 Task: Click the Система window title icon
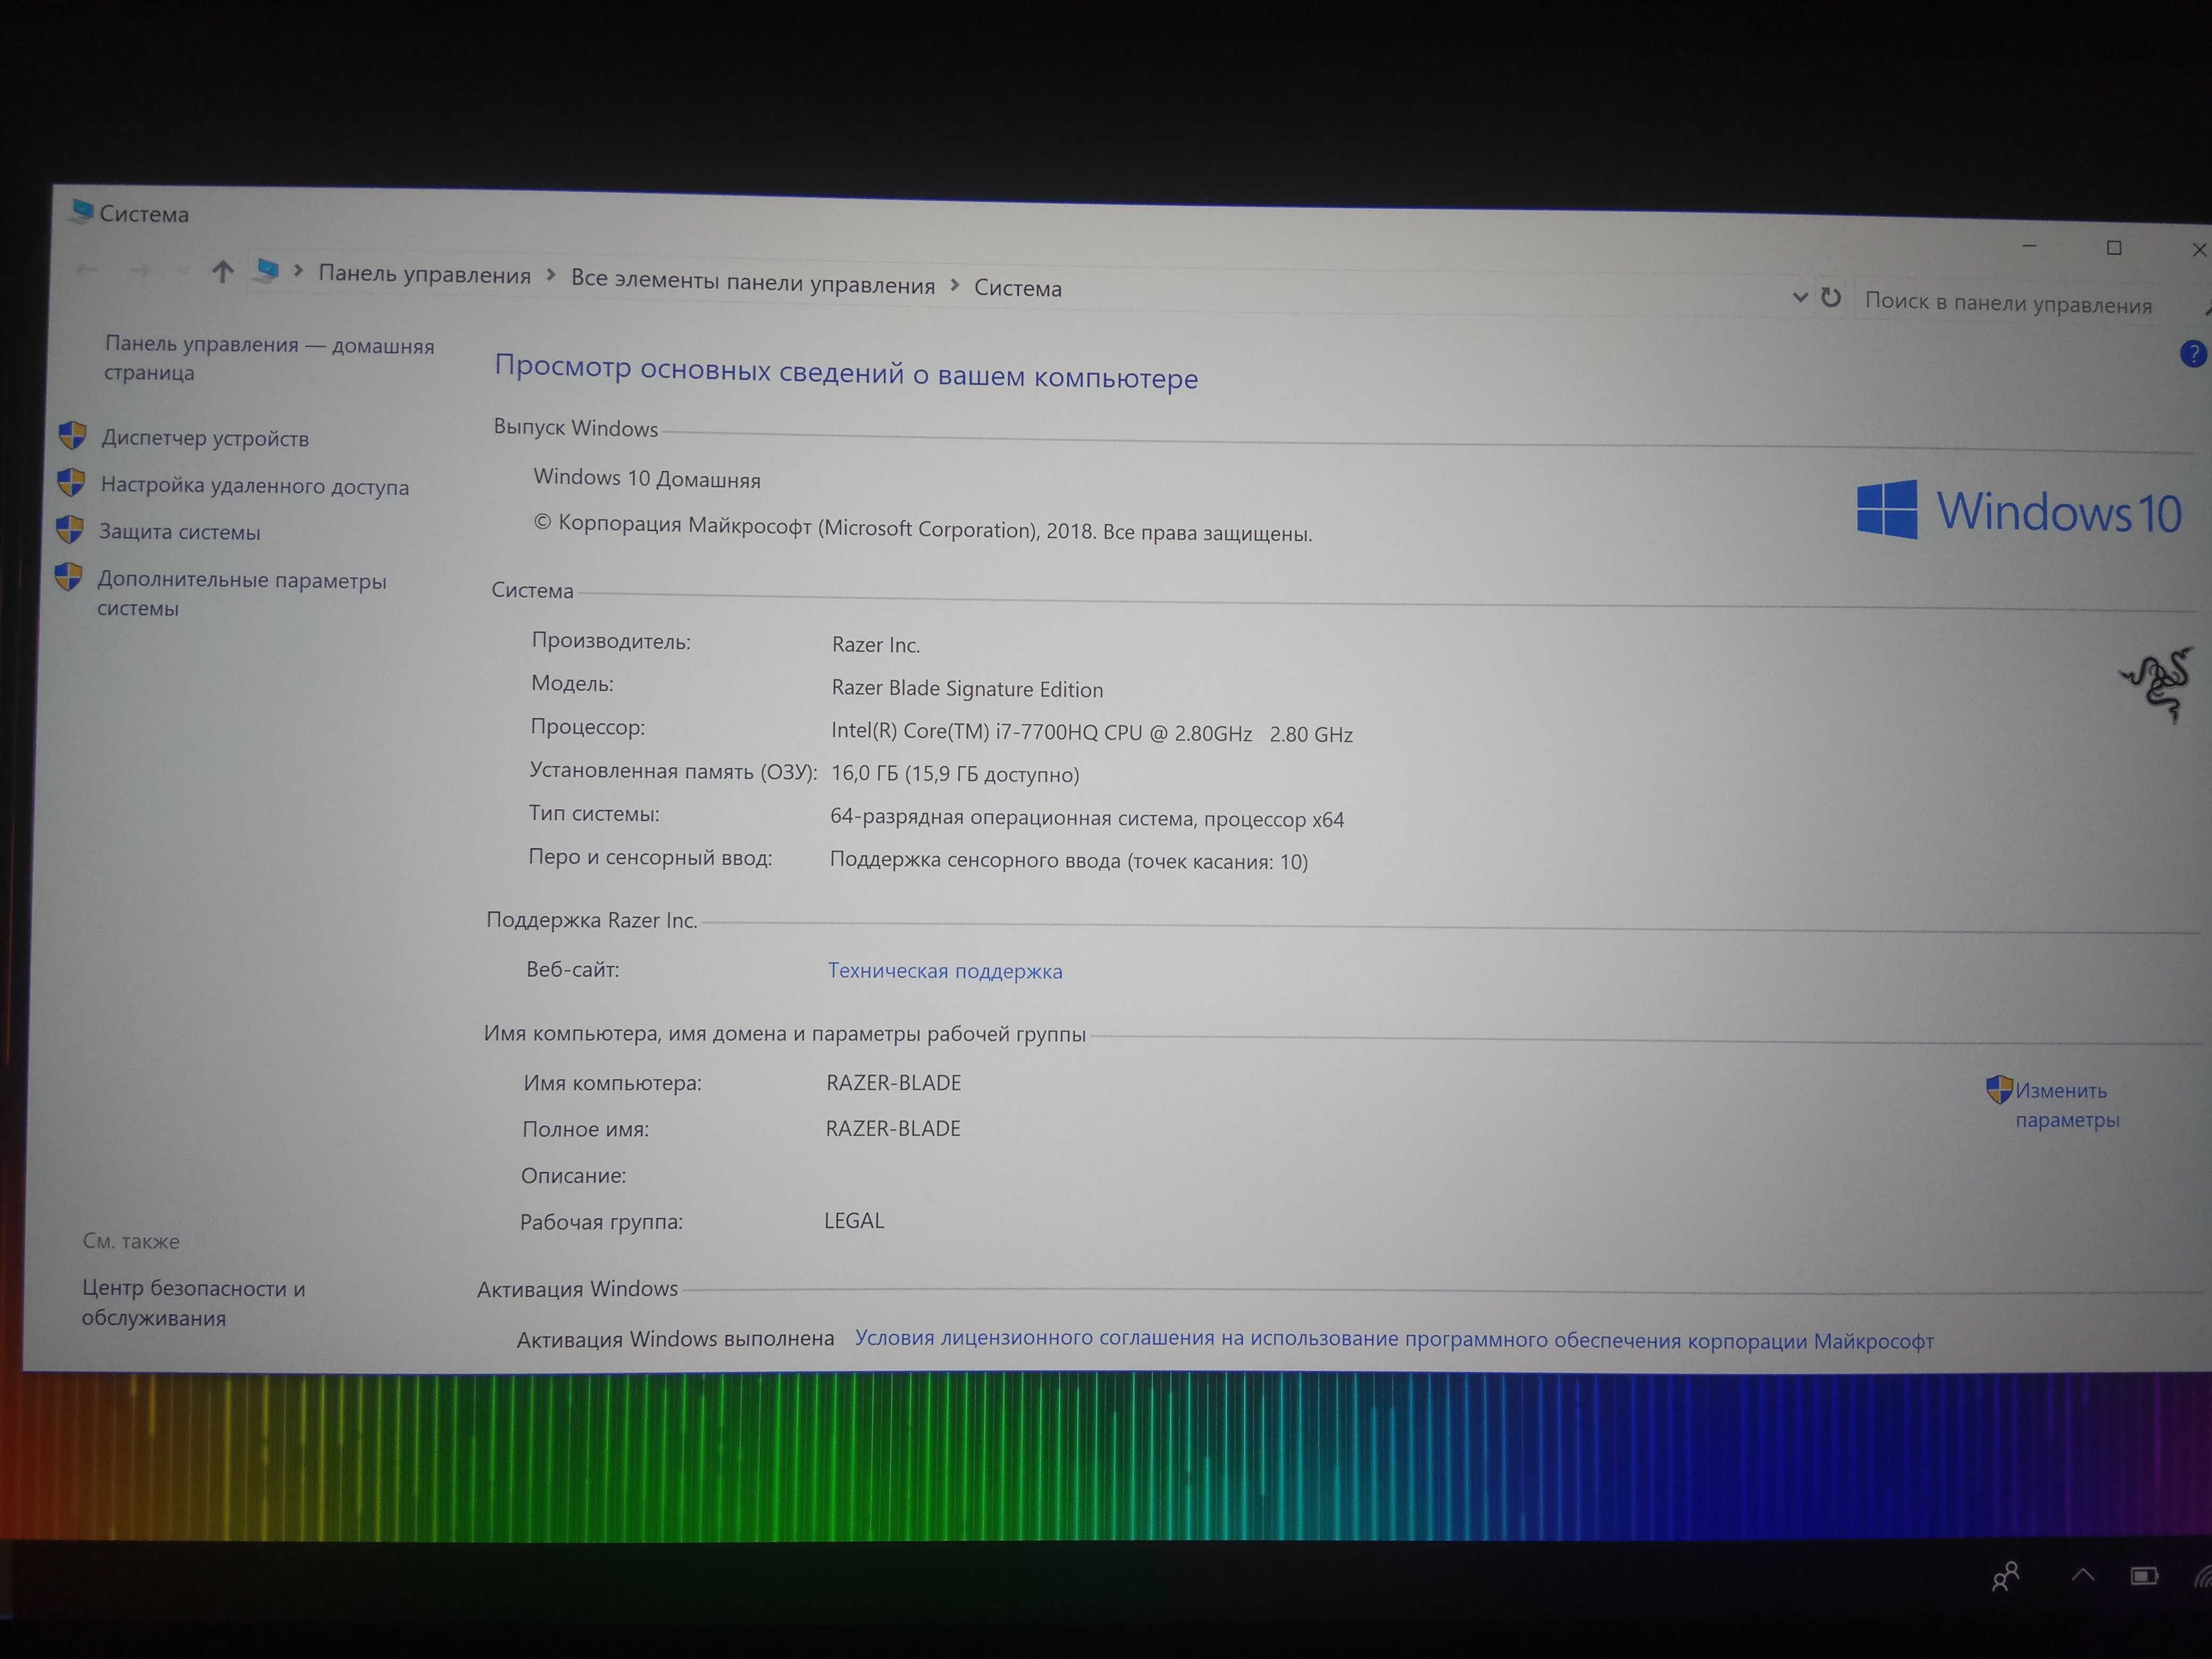pos(82,211)
